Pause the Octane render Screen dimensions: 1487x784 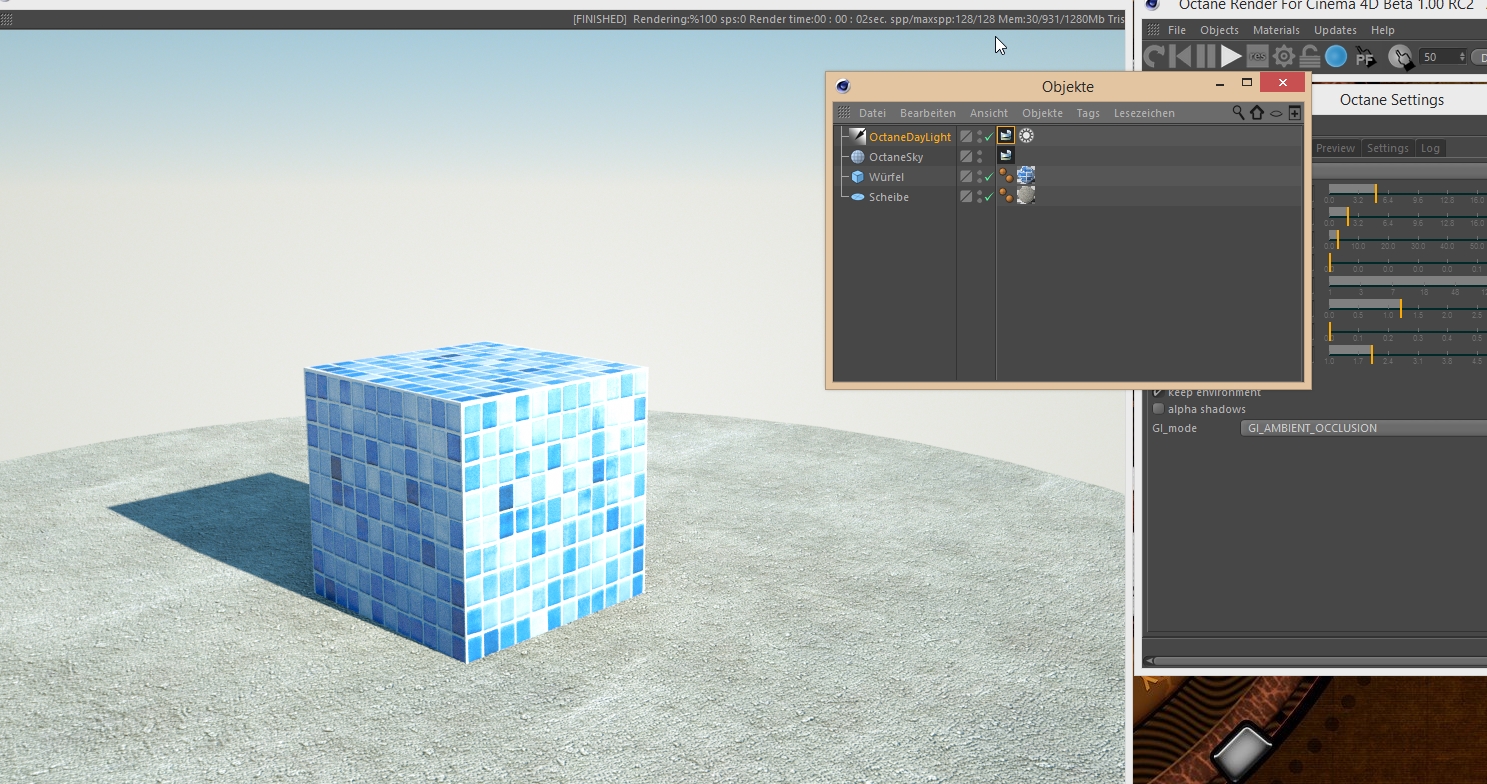point(1206,57)
